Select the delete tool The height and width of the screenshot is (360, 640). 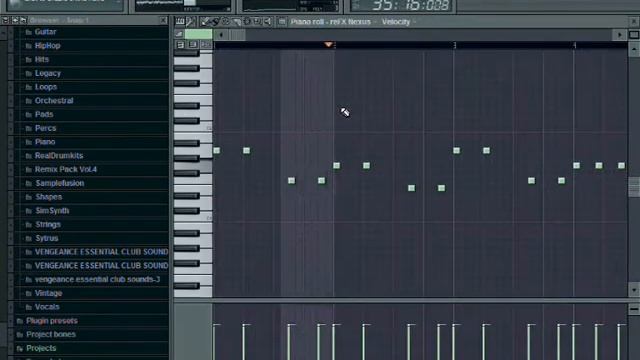coord(226,22)
